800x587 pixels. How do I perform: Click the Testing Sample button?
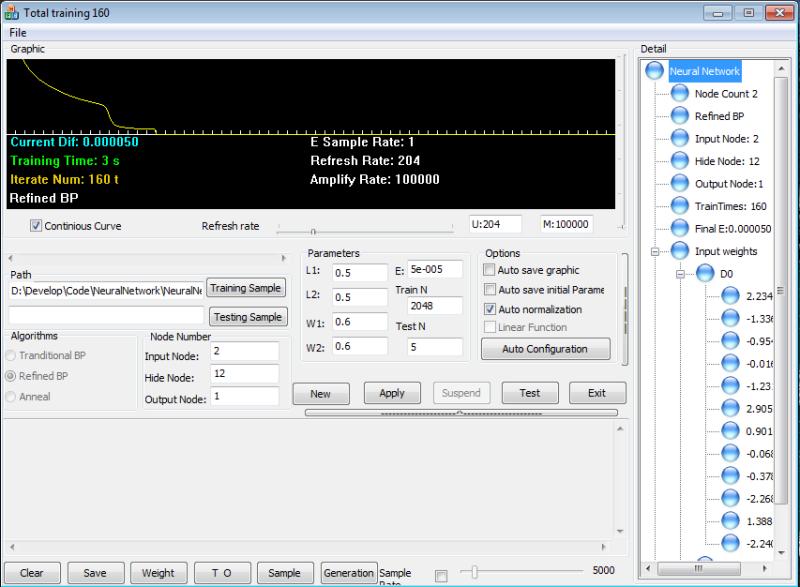[248, 317]
